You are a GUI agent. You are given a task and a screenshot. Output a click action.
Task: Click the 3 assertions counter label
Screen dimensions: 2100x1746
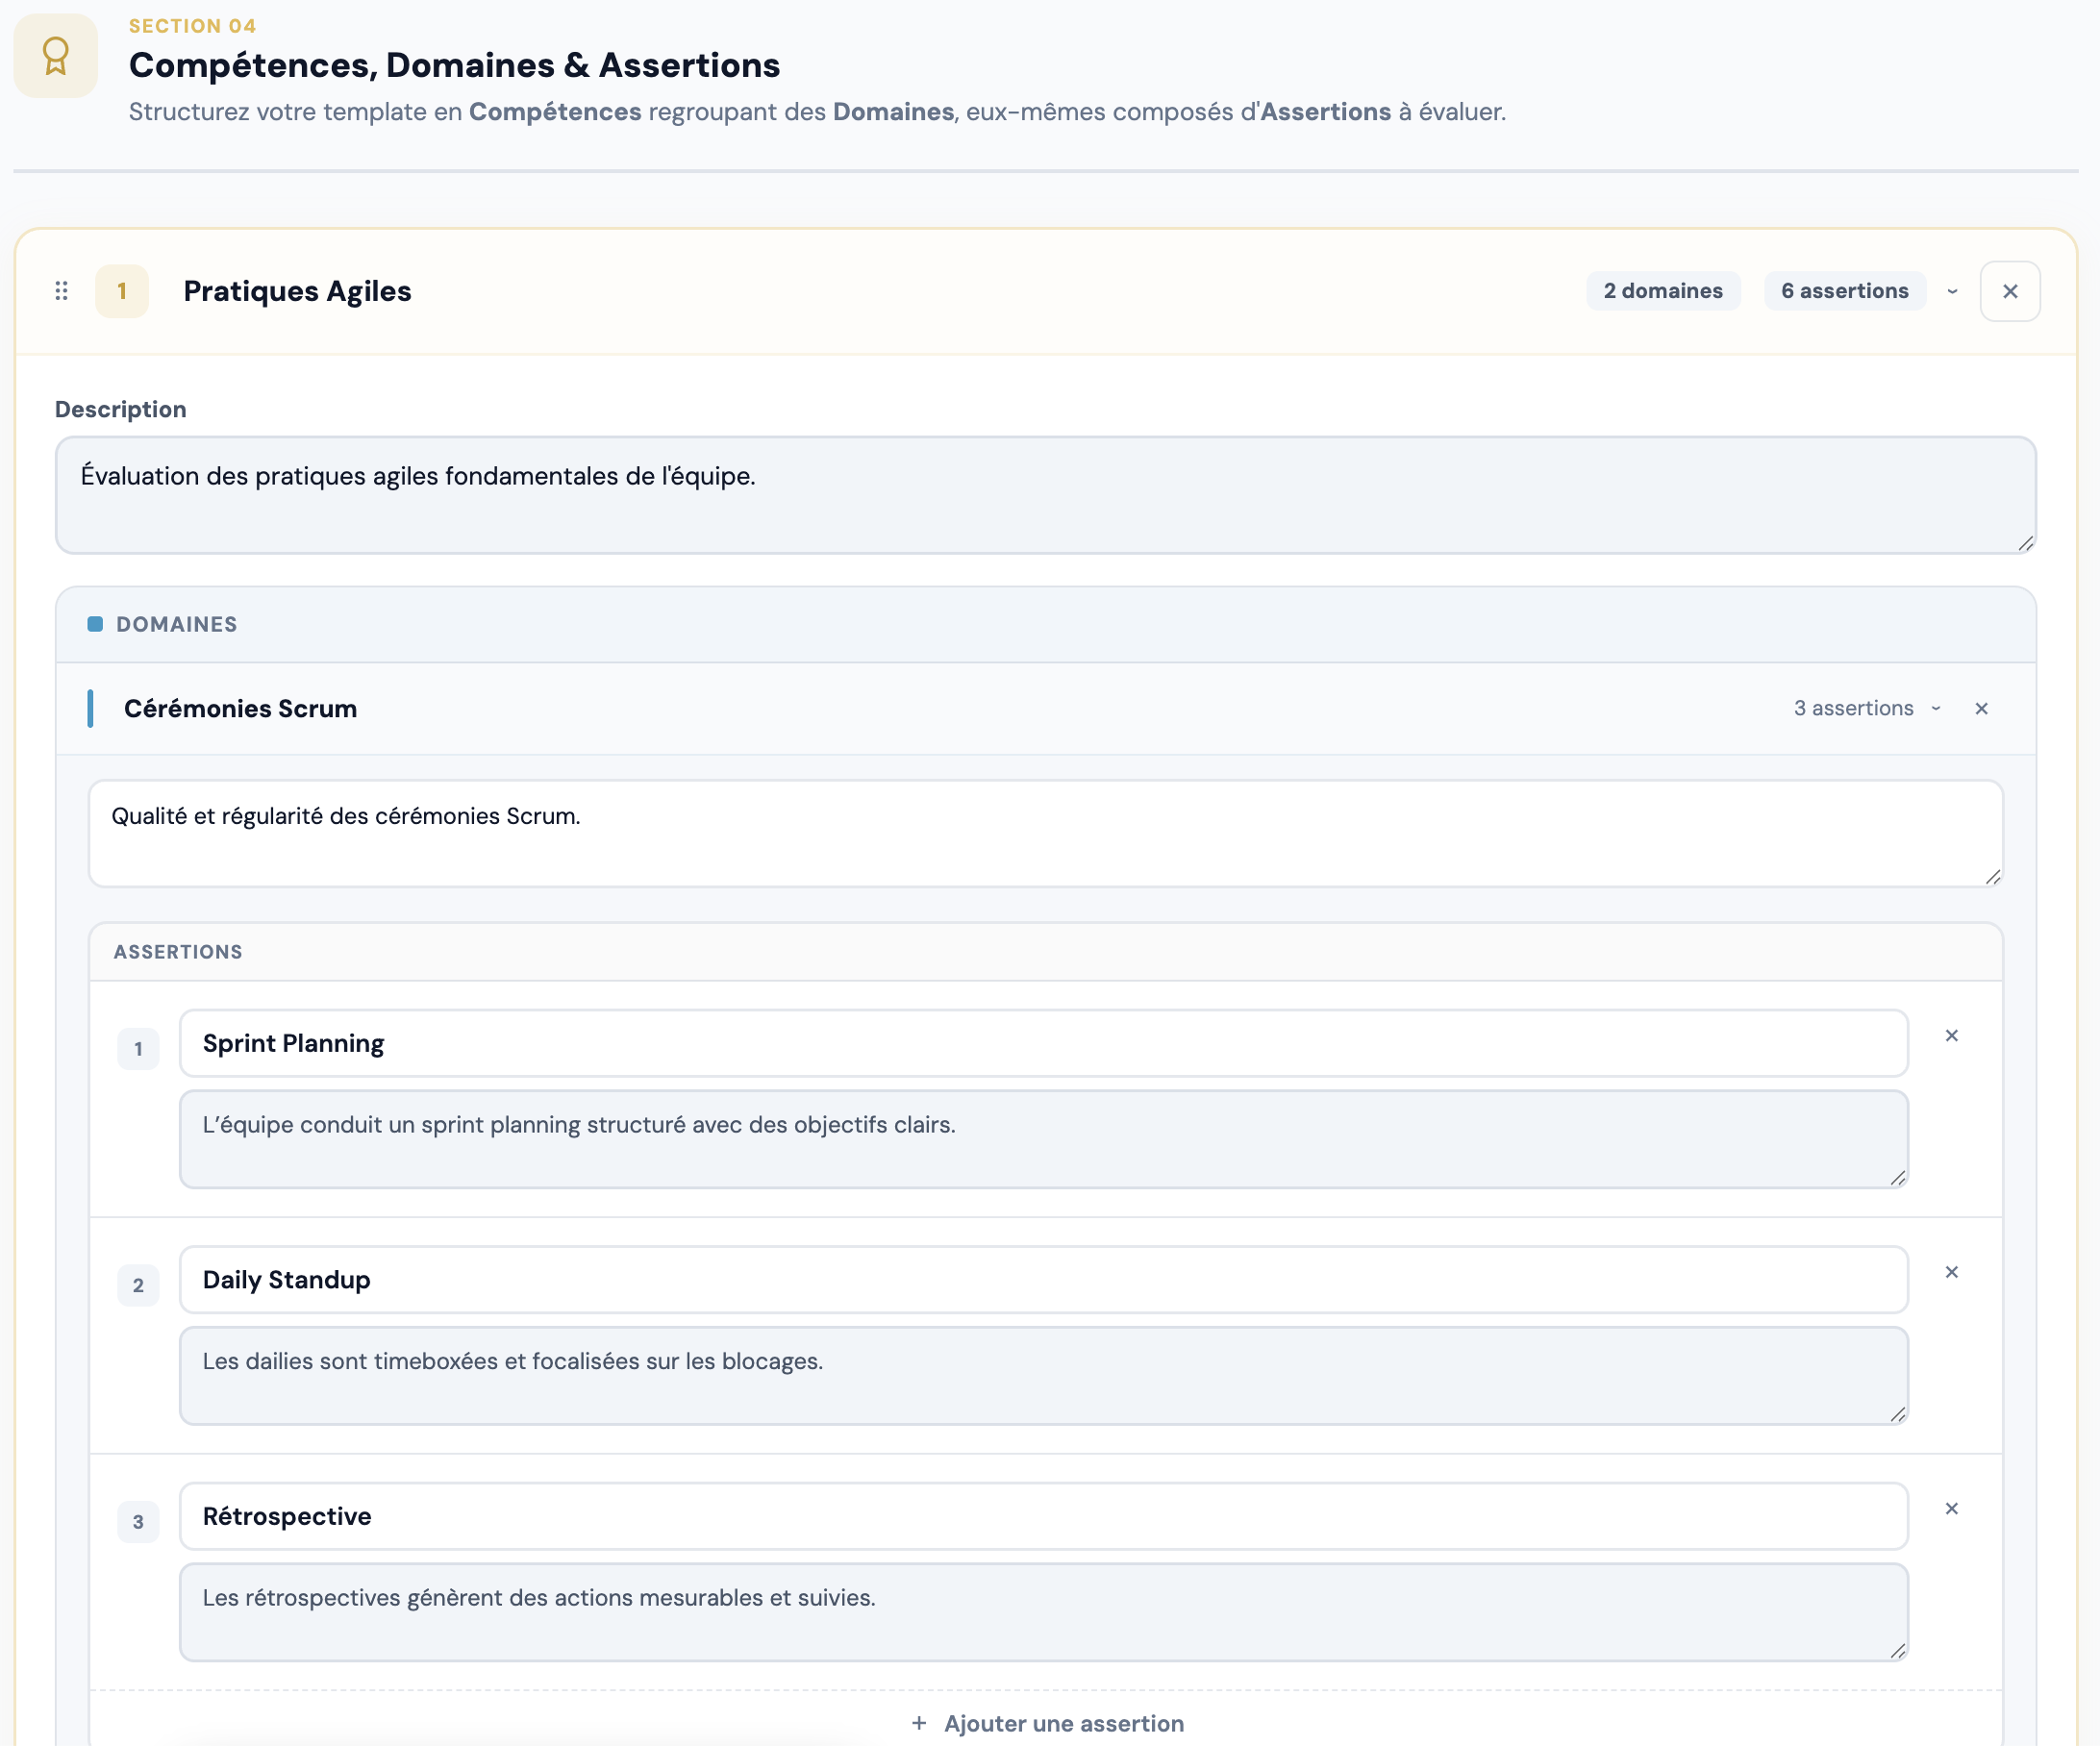(x=1853, y=708)
